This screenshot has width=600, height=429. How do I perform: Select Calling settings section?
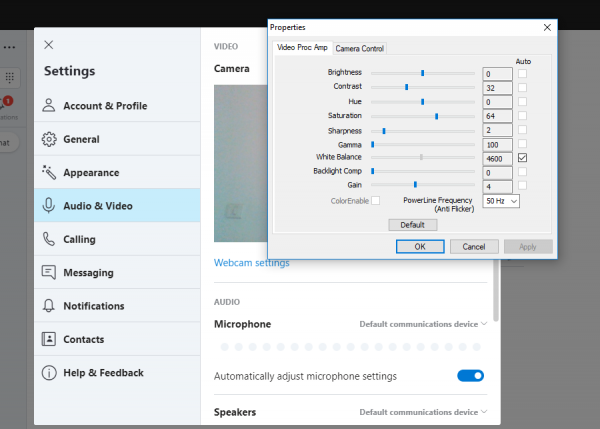[x=117, y=239]
